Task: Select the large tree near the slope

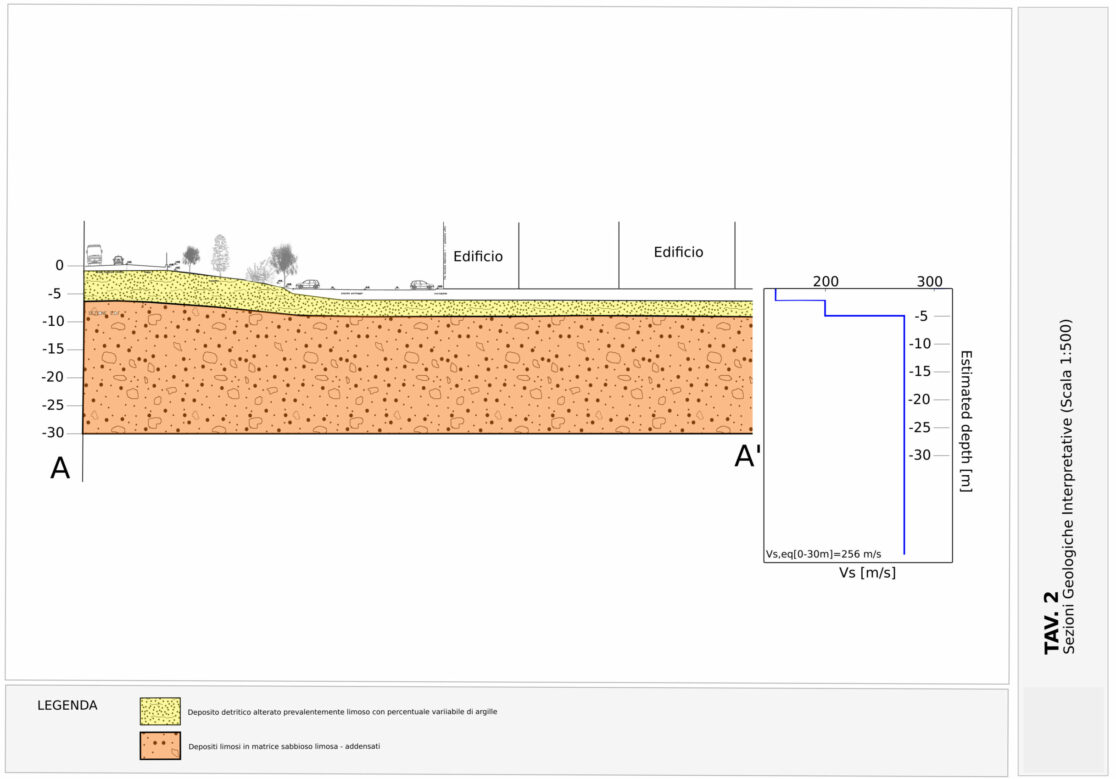Action: click(x=283, y=263)
